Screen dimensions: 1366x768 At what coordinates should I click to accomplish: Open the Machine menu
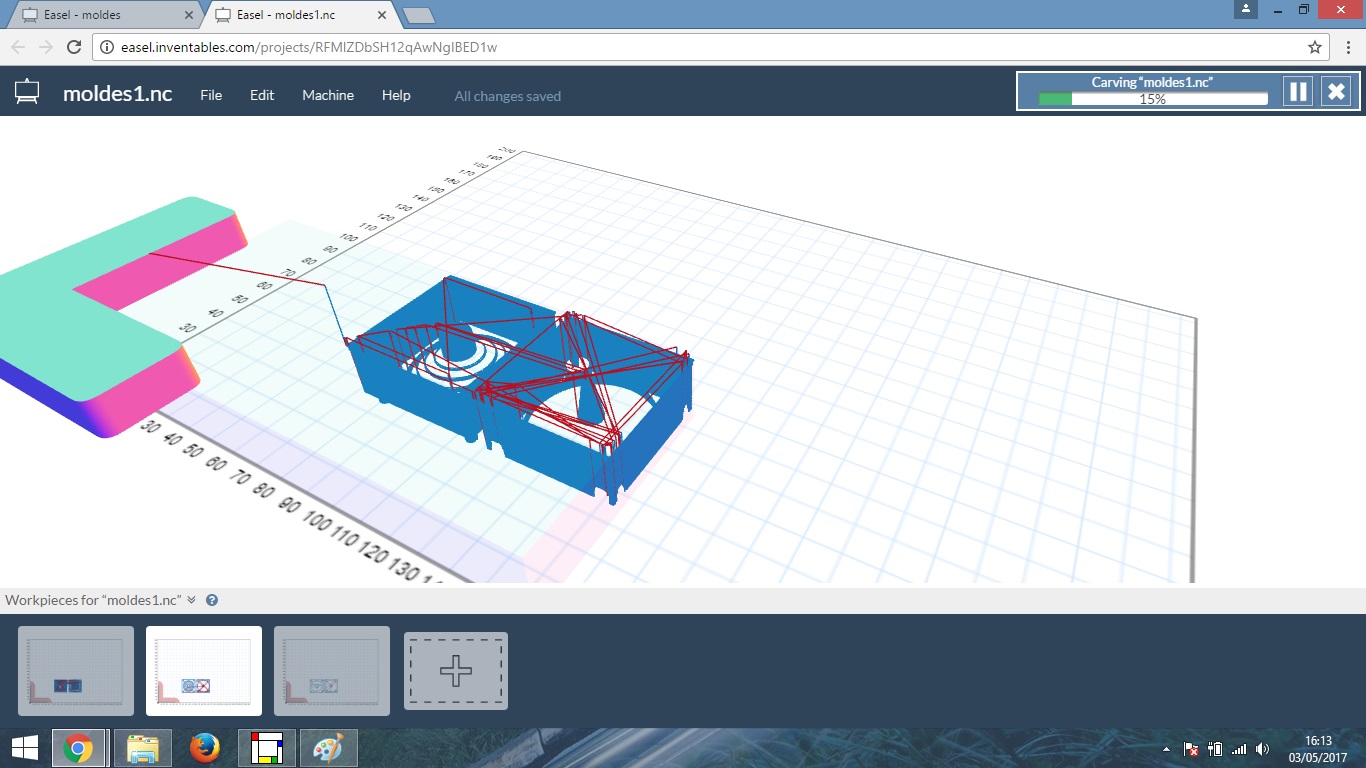328,95
